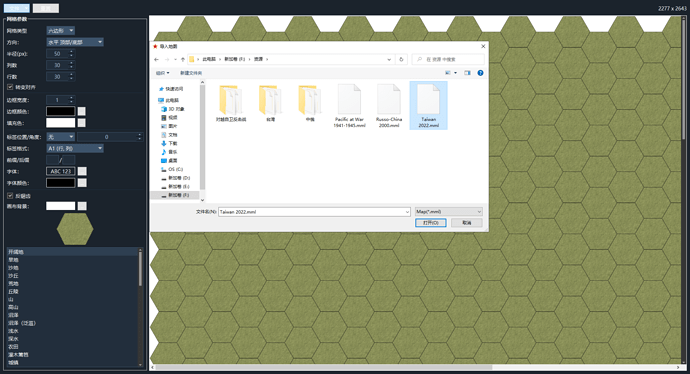Click the file name field showing Taiwan 2022.mml
Viewport: 690px width, 374px height.
tap(314, 212)
